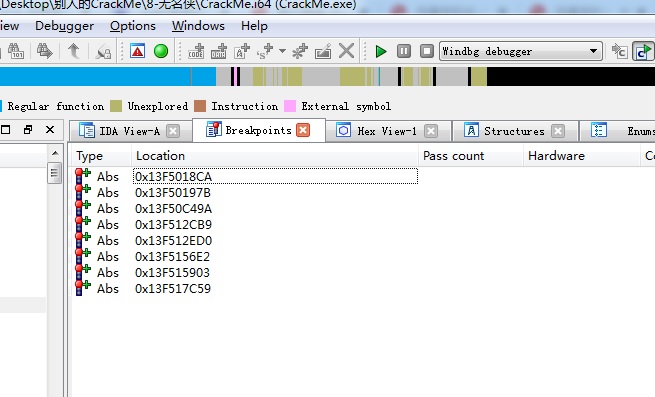Click the X undefine toolbar icon
The height and width of the screenshot is (397, 655).
(346, 51)
